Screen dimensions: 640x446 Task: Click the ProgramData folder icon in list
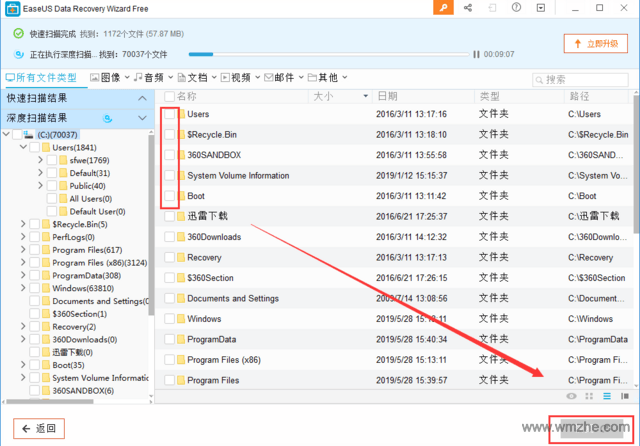(181, 339)
